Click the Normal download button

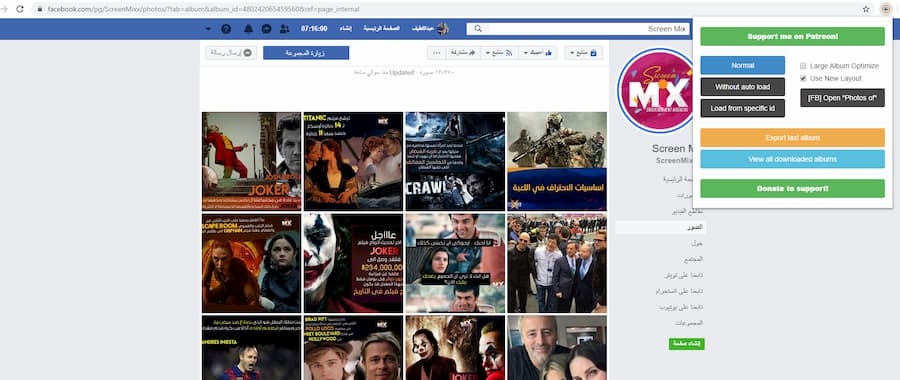coord(742,65)
